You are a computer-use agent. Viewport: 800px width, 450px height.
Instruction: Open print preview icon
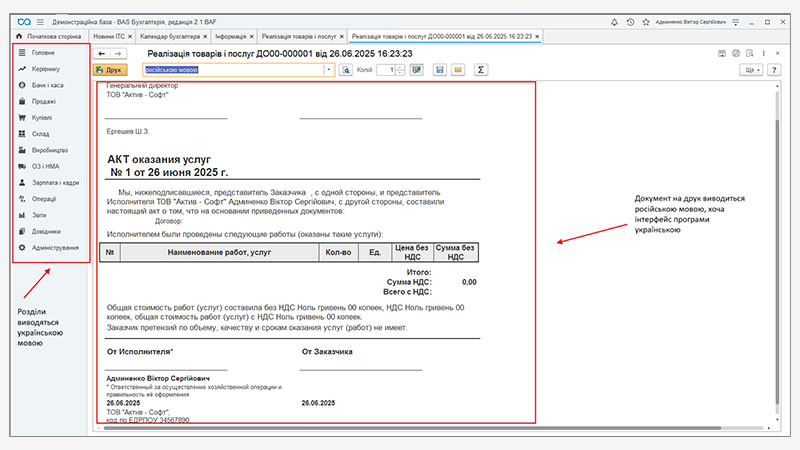[345, 70]
